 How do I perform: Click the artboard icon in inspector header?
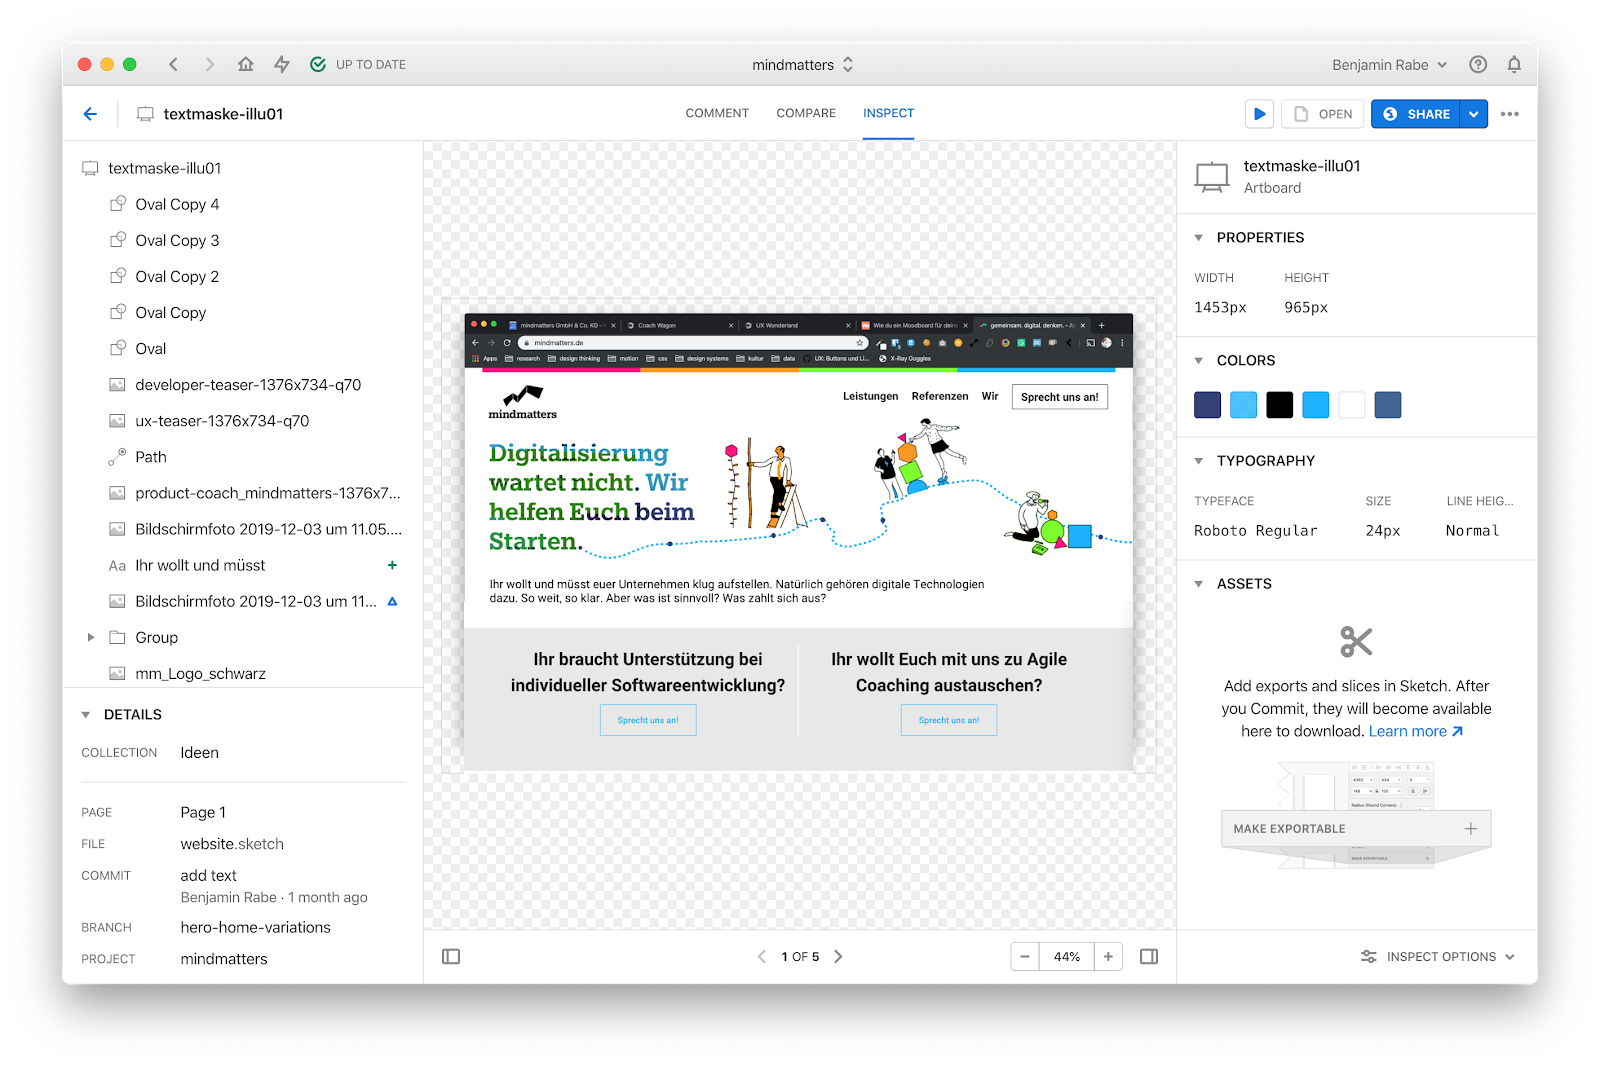coord(1212,177)
